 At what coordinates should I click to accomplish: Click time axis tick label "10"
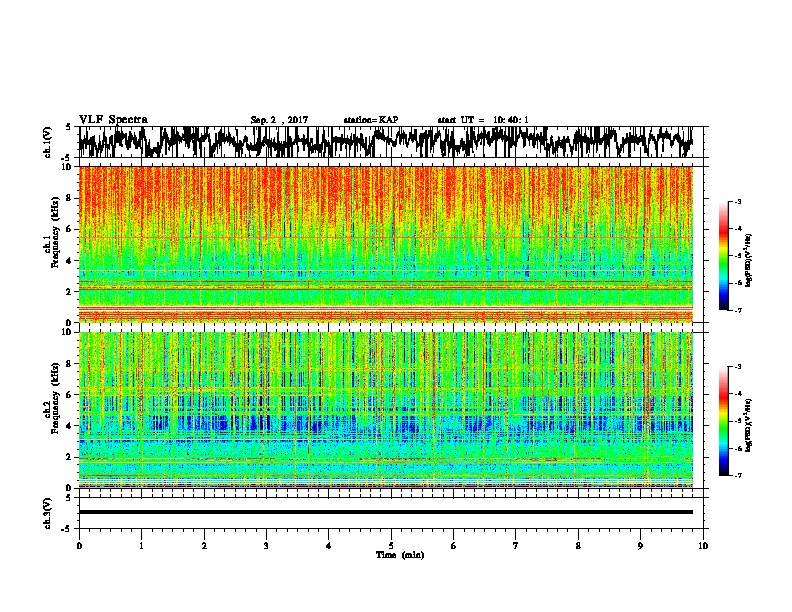[703, 546]
